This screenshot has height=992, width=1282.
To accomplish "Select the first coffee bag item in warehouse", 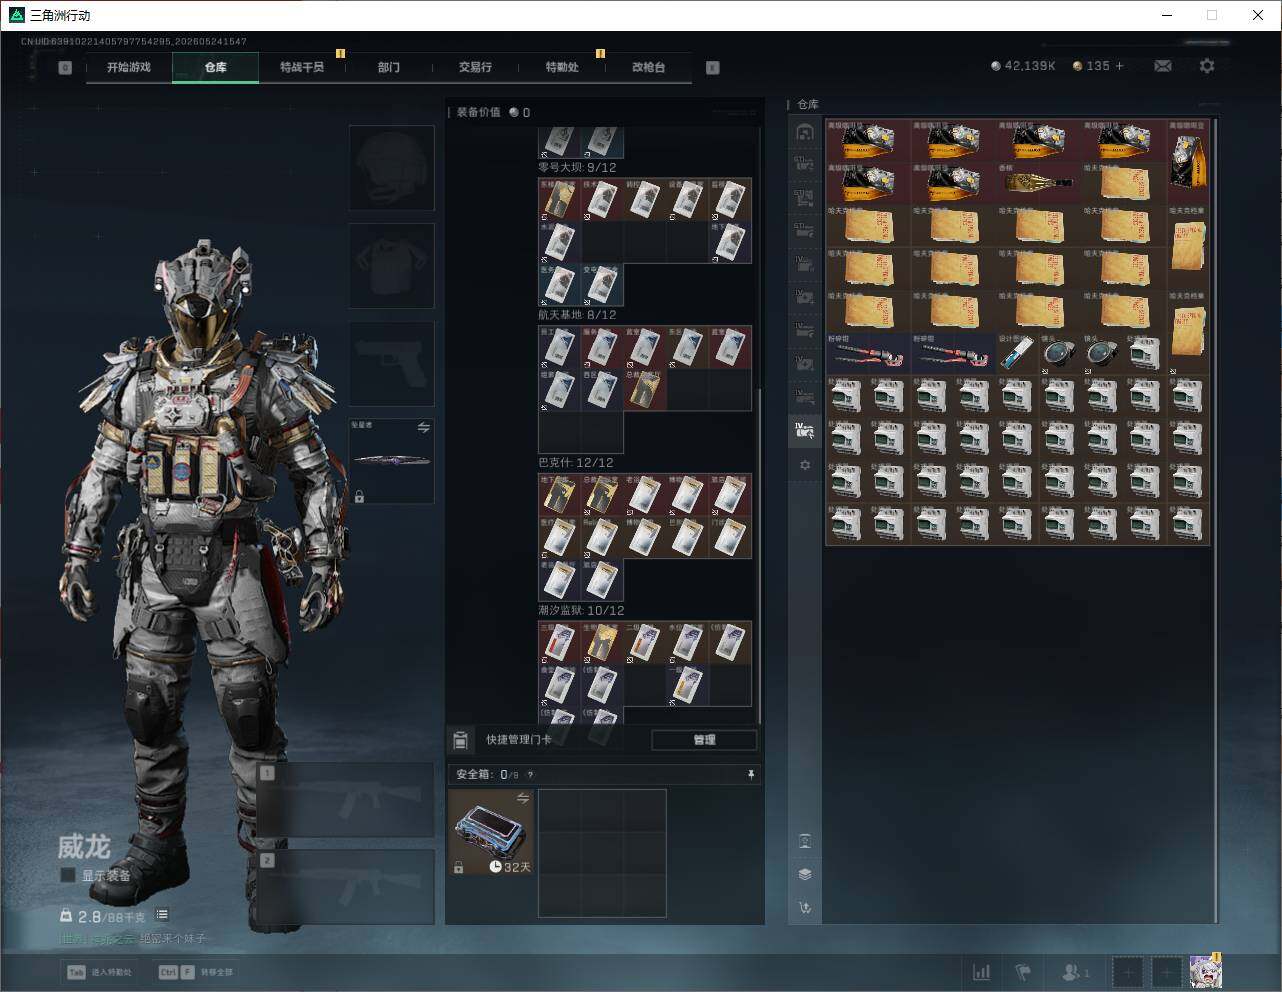I will [x=868, y=142].
